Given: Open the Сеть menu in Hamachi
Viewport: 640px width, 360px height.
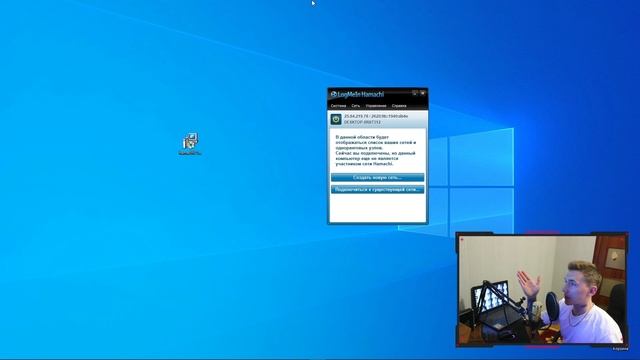Looking at the screenshot, I should point(356,106).
